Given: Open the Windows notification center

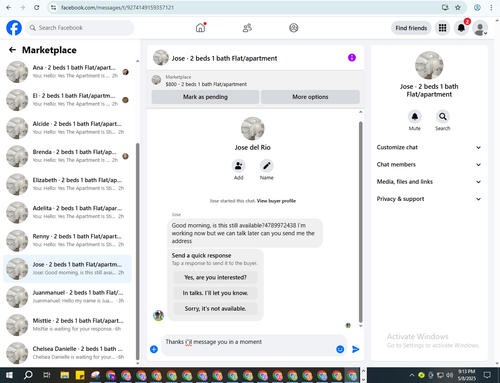Looking at the screenshot, I should coord(487,375).
